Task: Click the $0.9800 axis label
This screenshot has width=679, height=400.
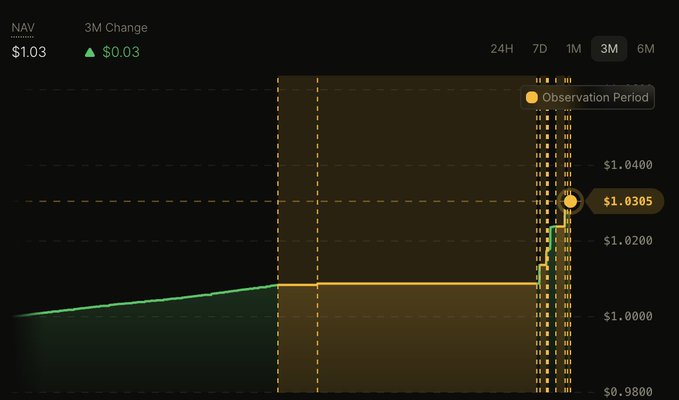Action: 628,392
